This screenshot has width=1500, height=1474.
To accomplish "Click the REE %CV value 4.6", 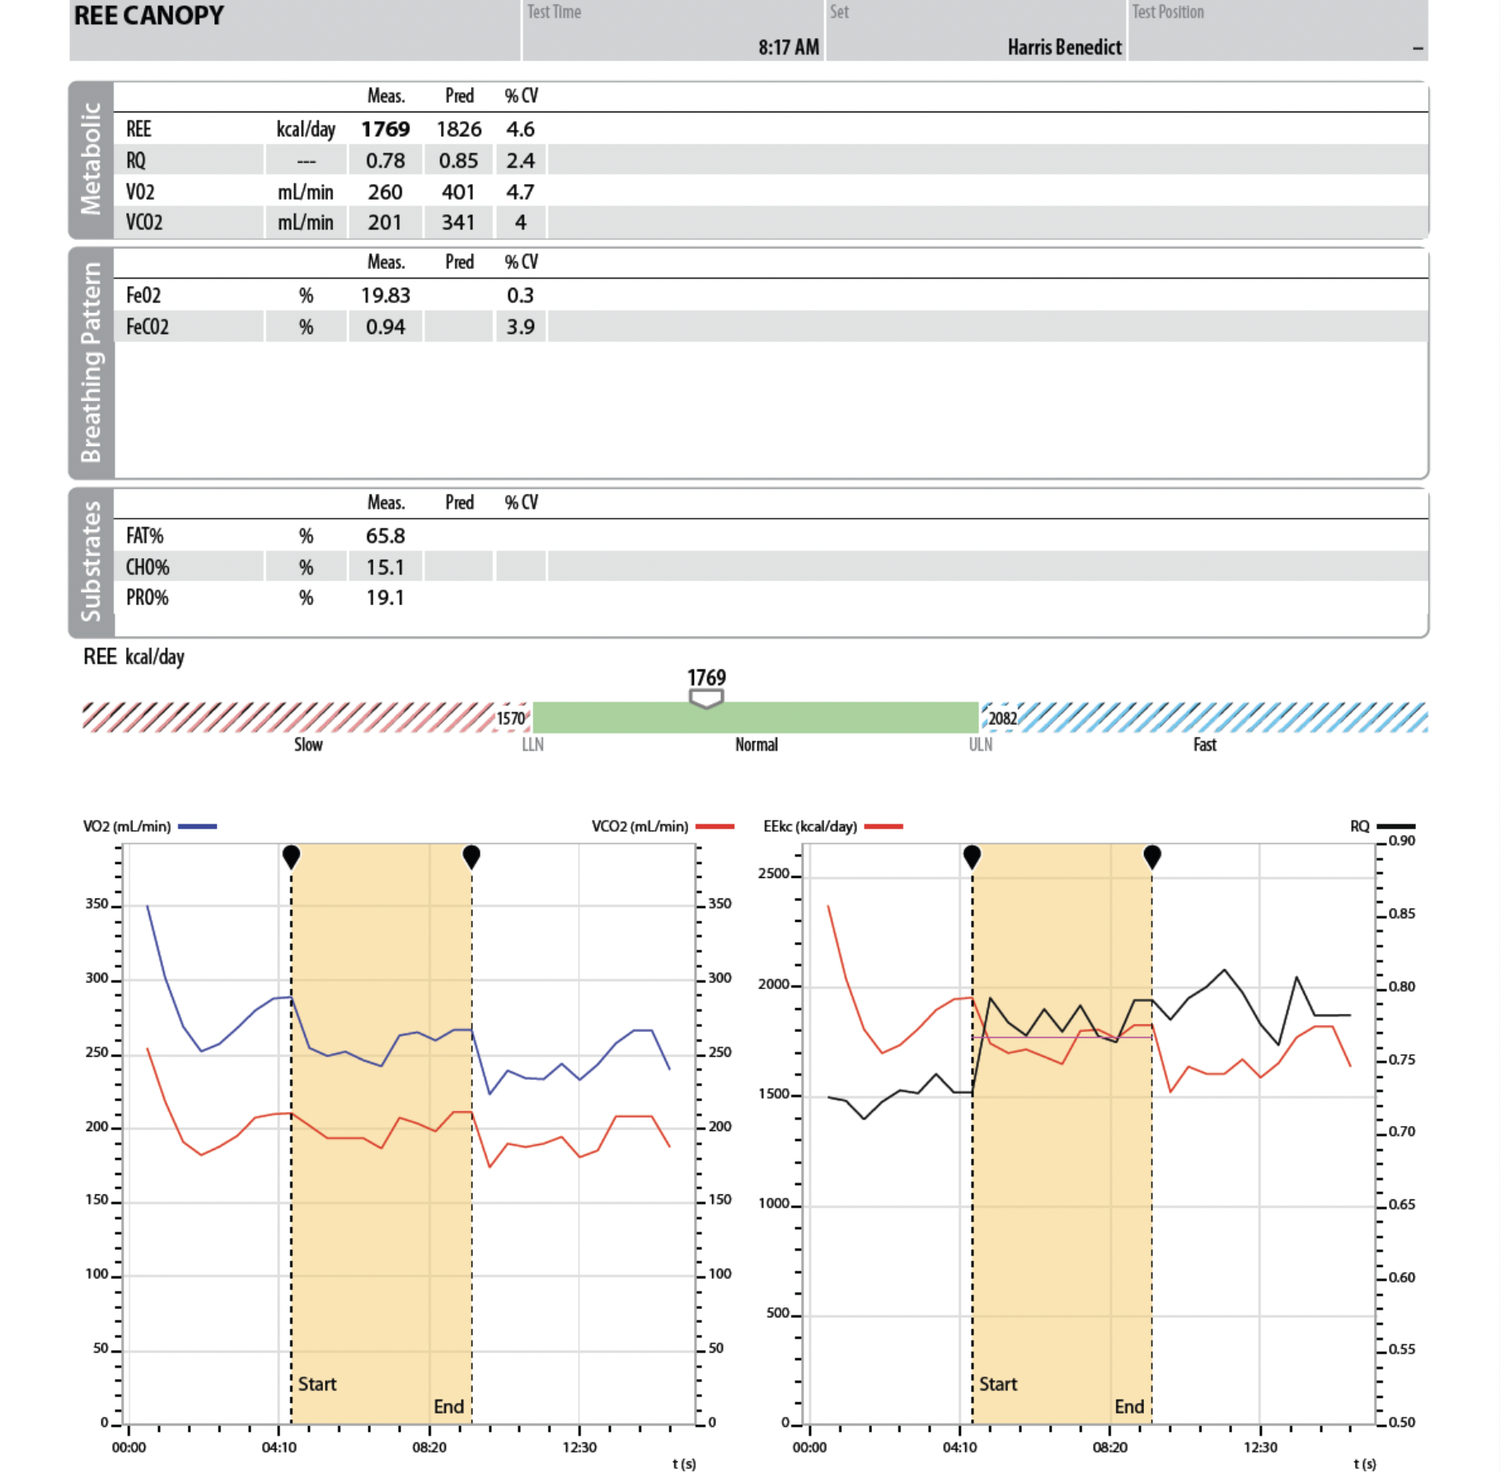I will coord(520,129).
